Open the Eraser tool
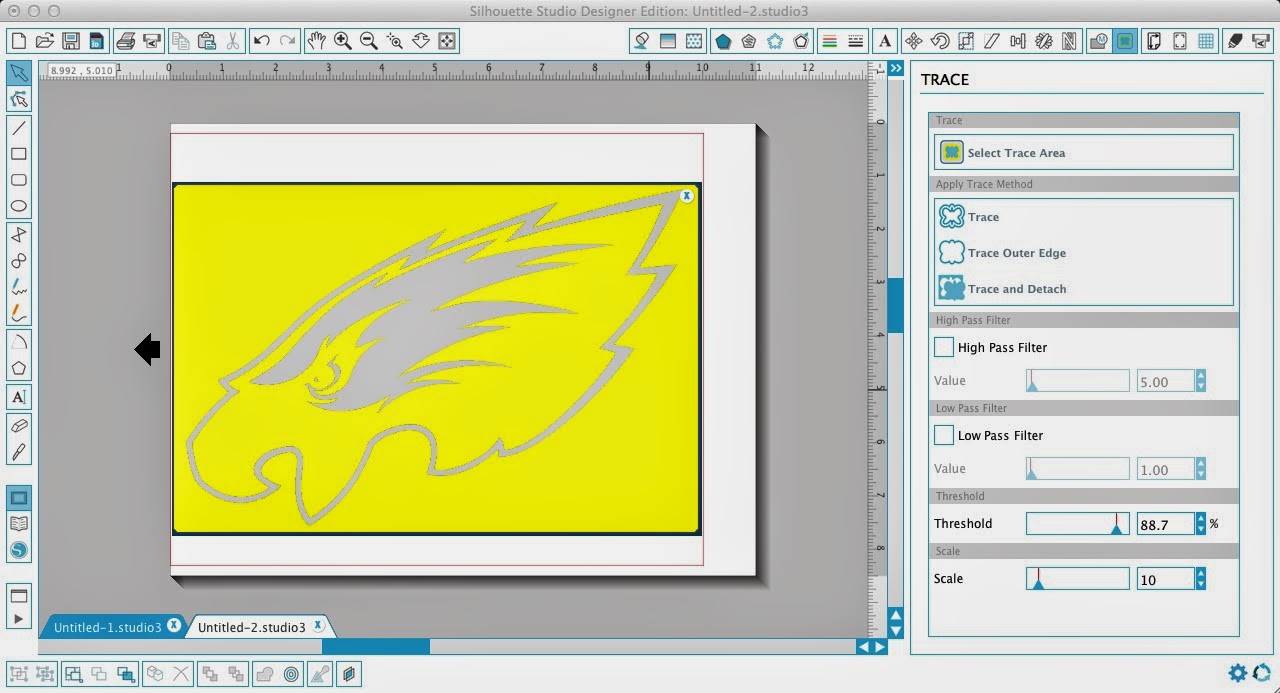The image size is (1280, 693). tap(18, 424)
